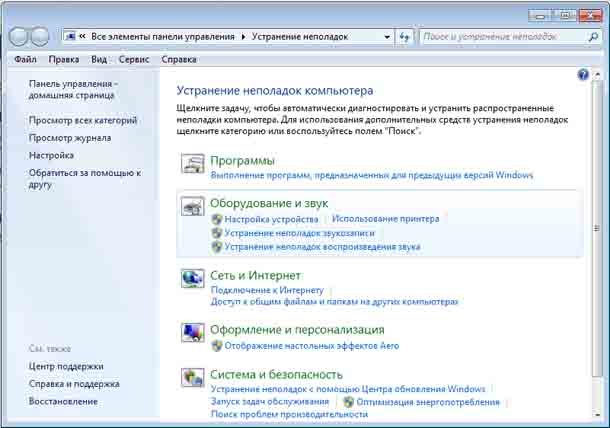Click shield icon beside 'Отображение настольных эффектов Aero'
Image resolution: width=610 pixels, height=428 pixels.
pos(217,346)
